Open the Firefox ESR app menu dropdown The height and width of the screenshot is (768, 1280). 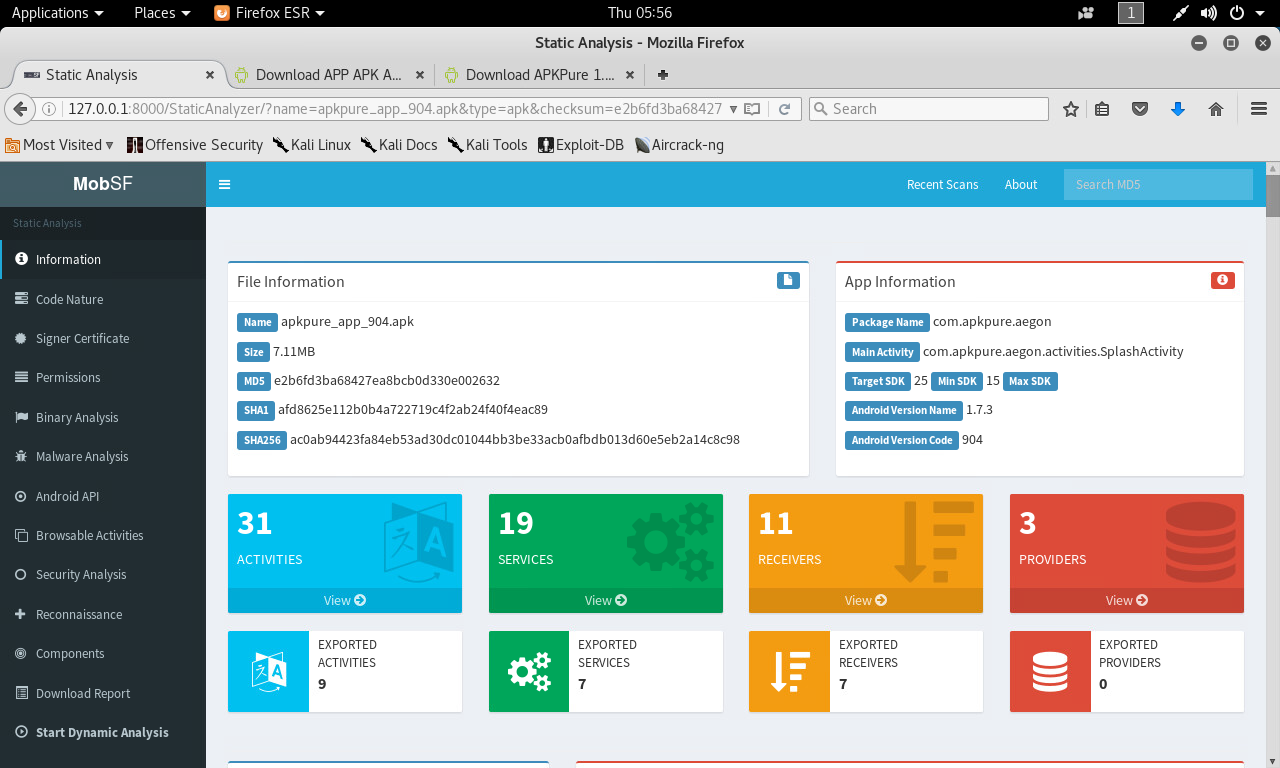(270, 13)
